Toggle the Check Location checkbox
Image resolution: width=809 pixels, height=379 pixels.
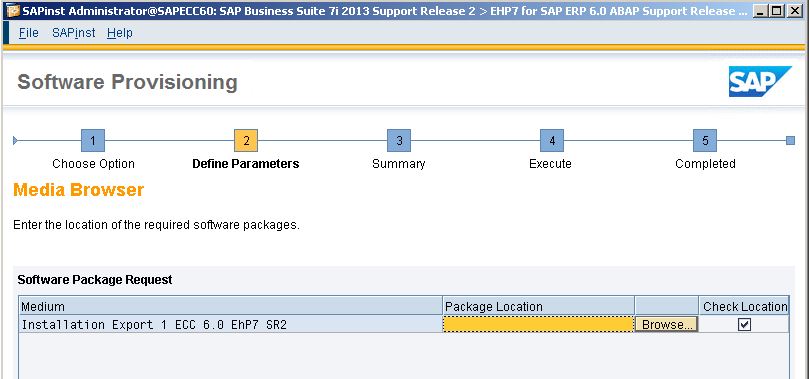(744, 324)
